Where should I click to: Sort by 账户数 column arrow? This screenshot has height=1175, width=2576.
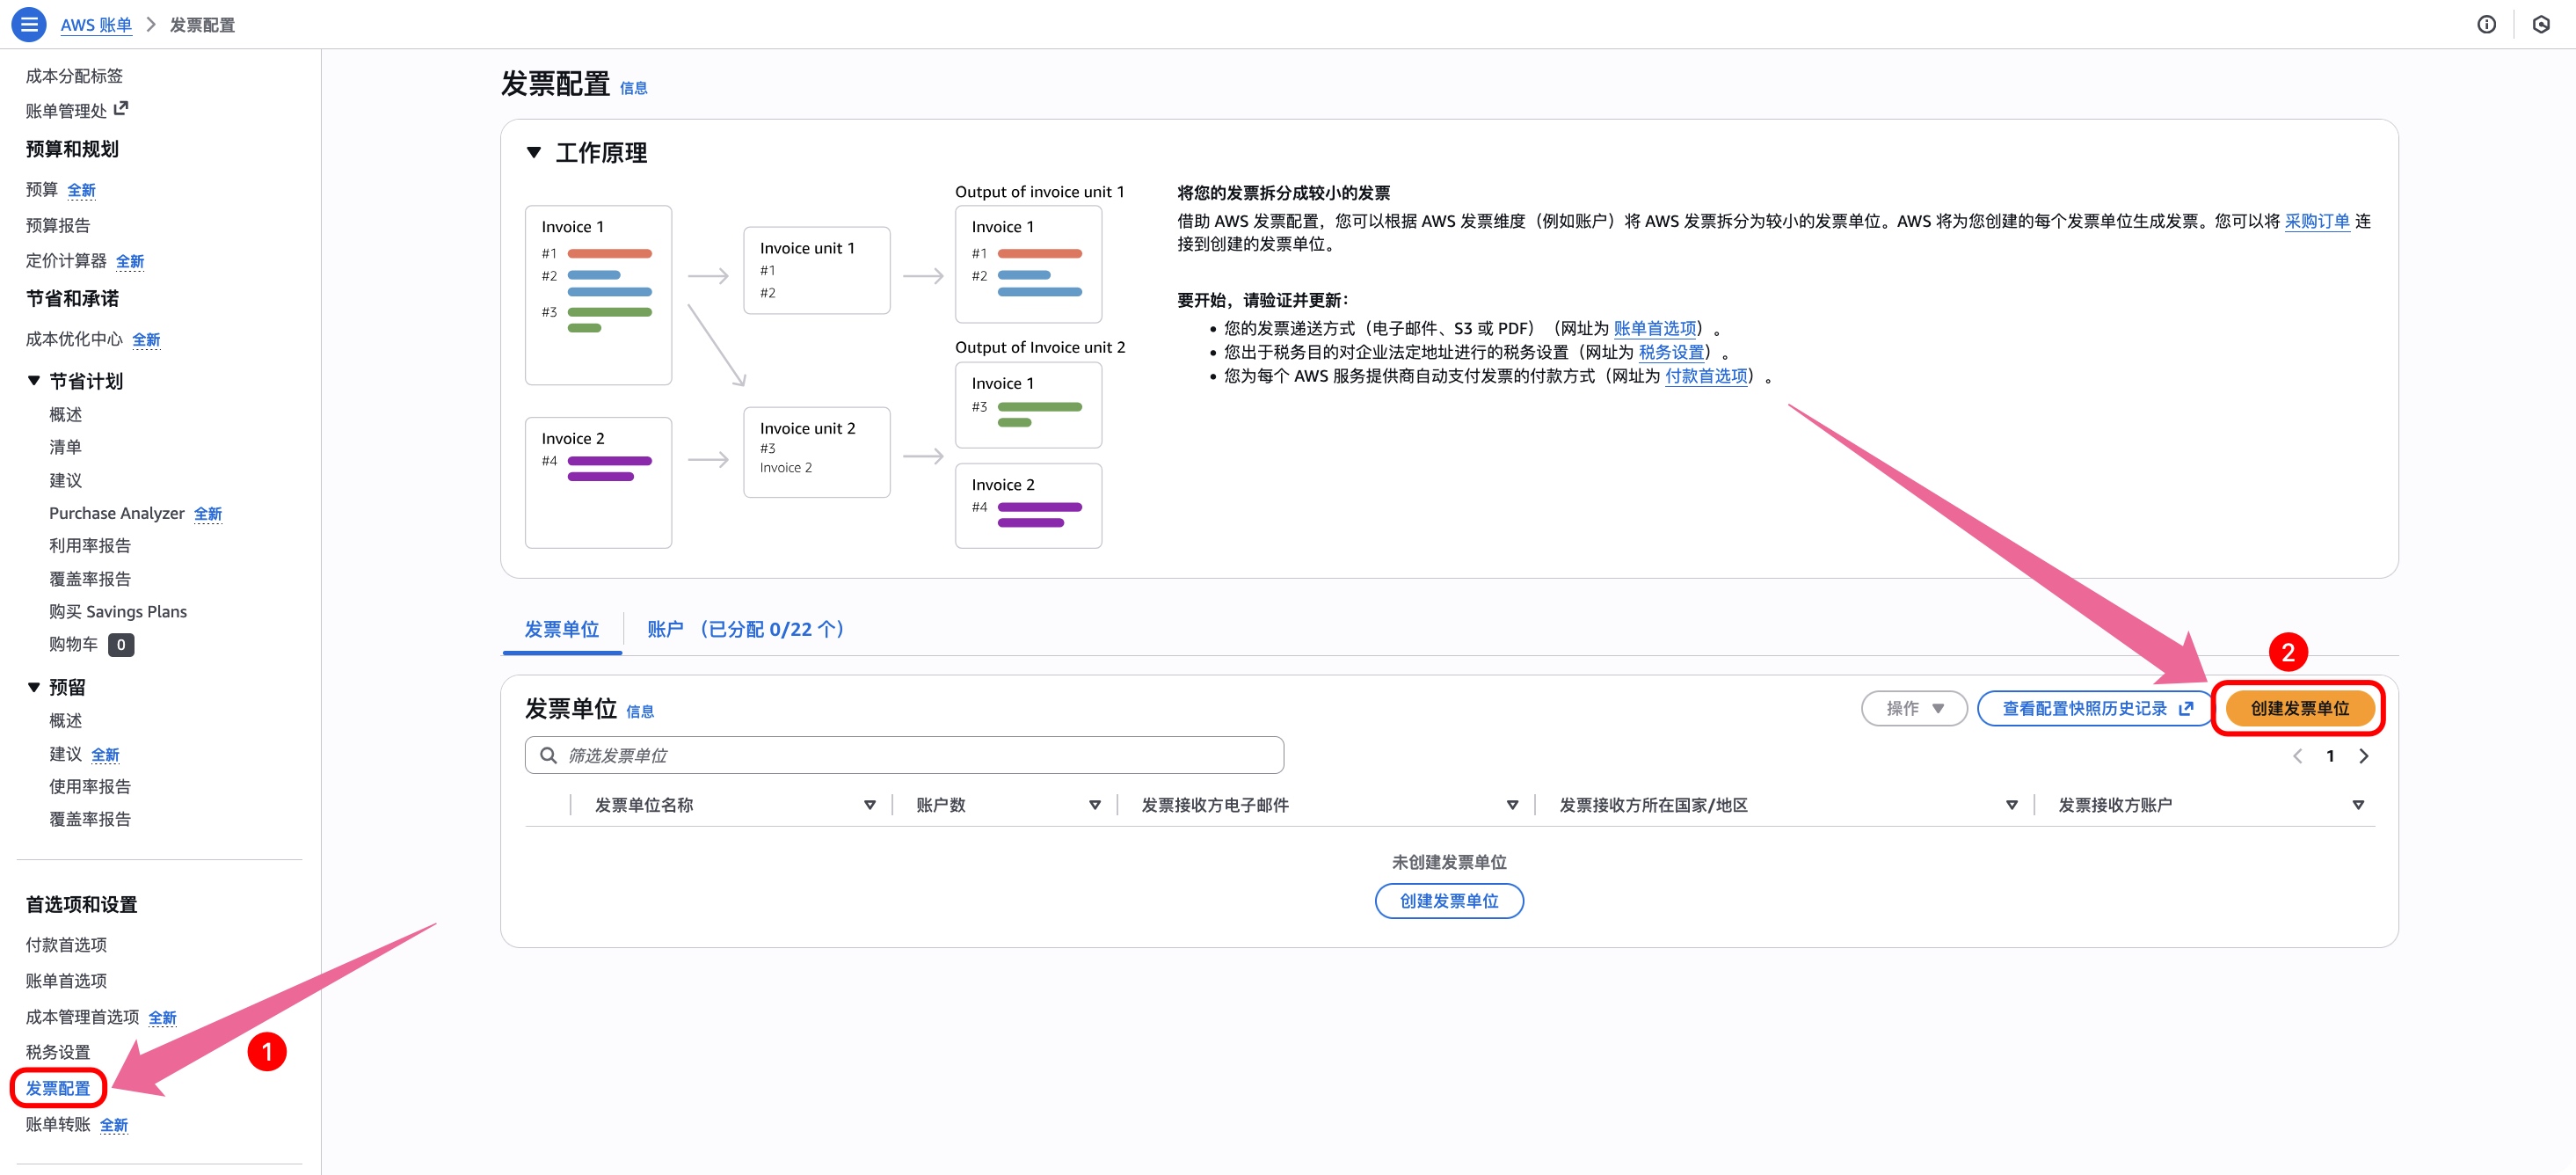point(1094,805)
